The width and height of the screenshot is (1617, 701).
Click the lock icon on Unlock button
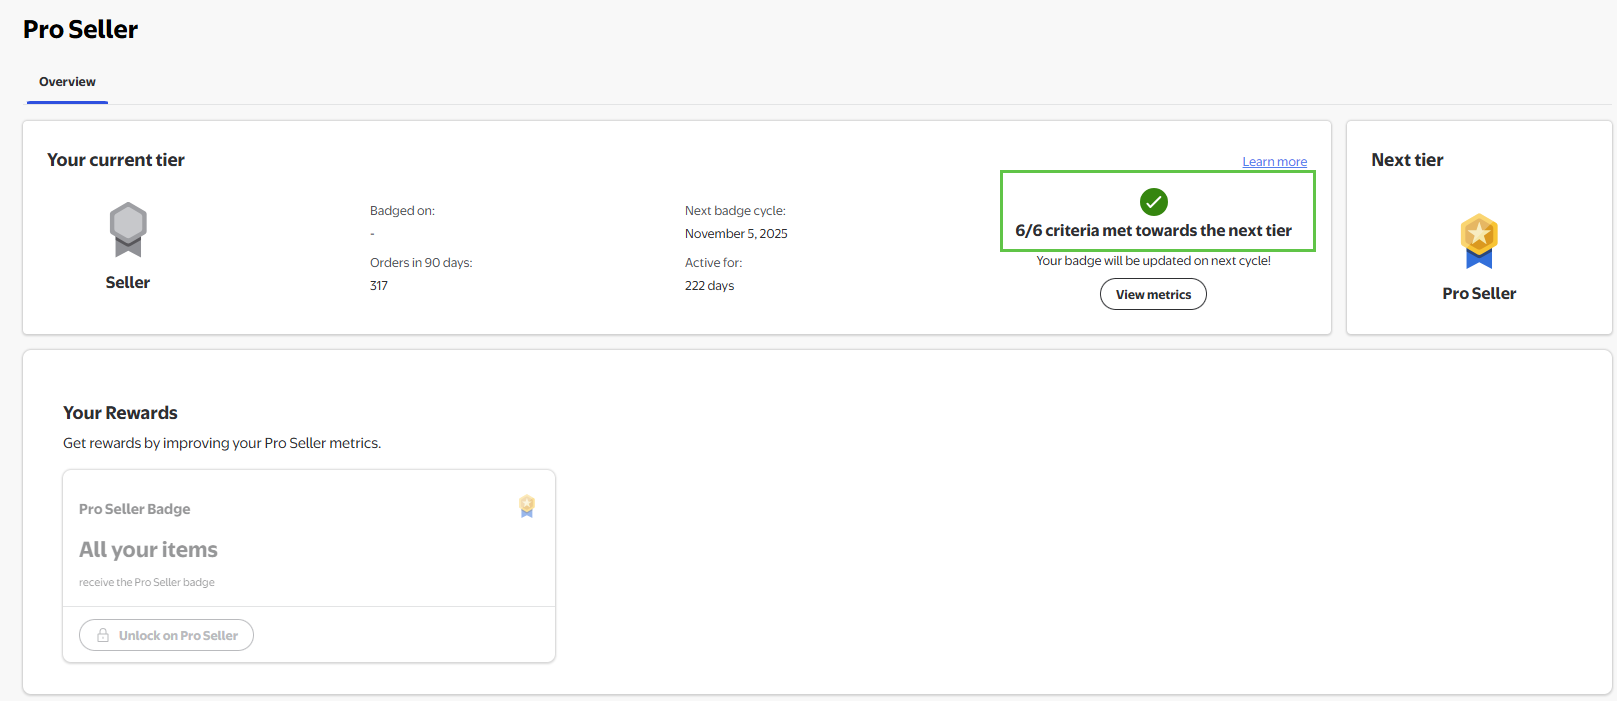click(x=103, y=635)
